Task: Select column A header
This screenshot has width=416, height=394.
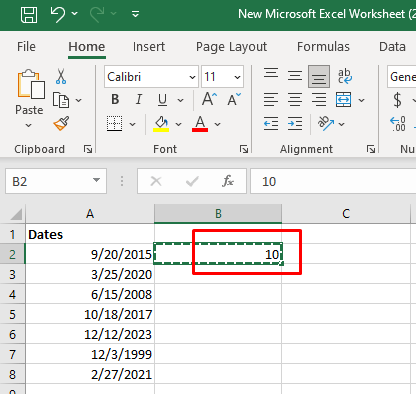Action: click(90, 214)
